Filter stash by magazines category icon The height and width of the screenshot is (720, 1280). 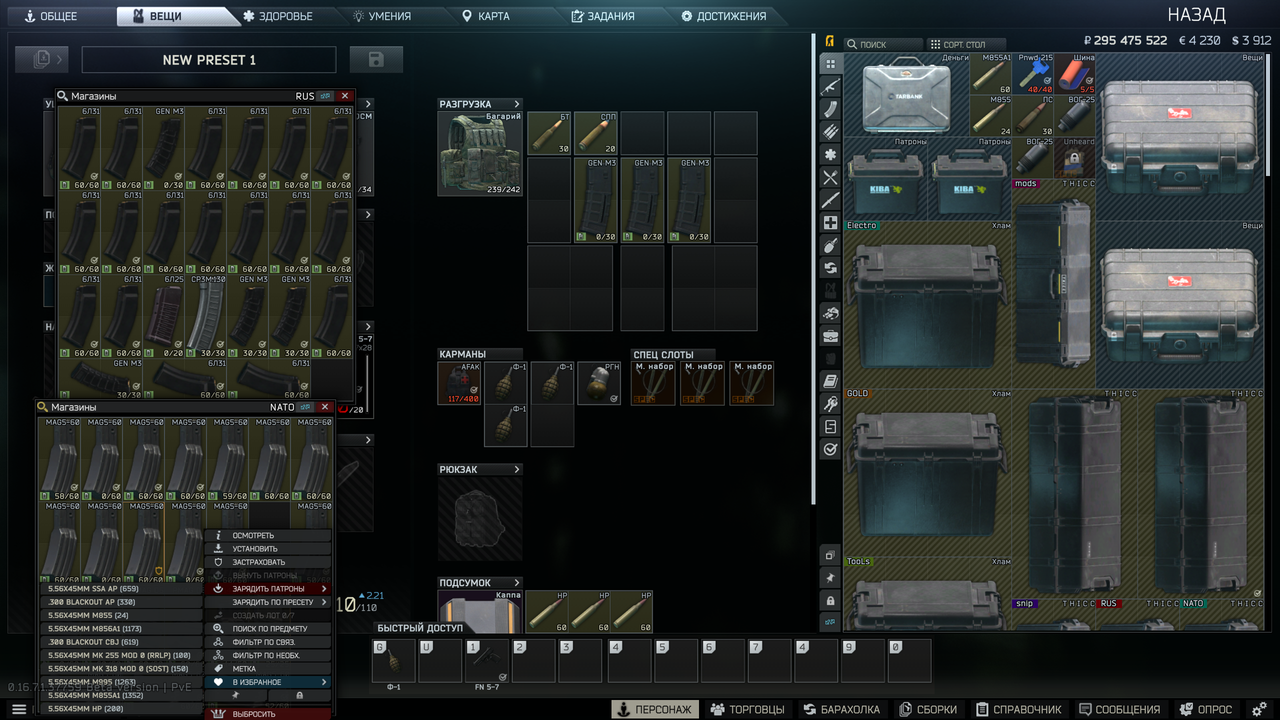(830, 109)
